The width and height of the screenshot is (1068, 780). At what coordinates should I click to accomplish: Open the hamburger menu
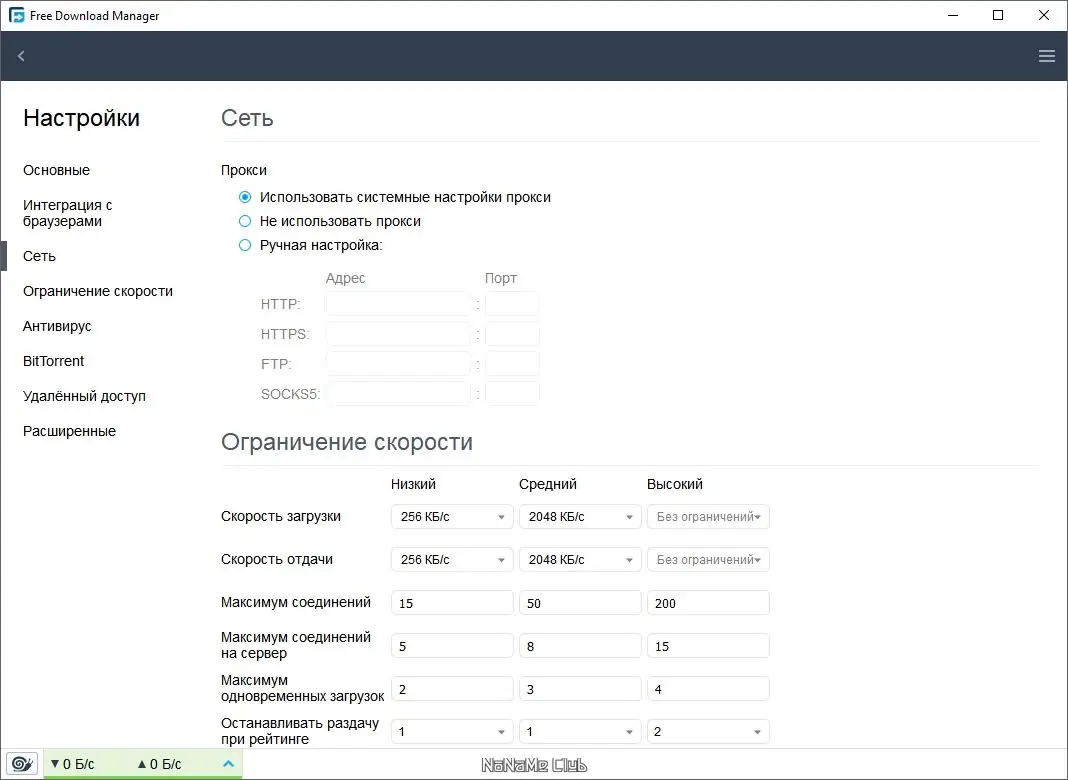[x=1046, y=56]
